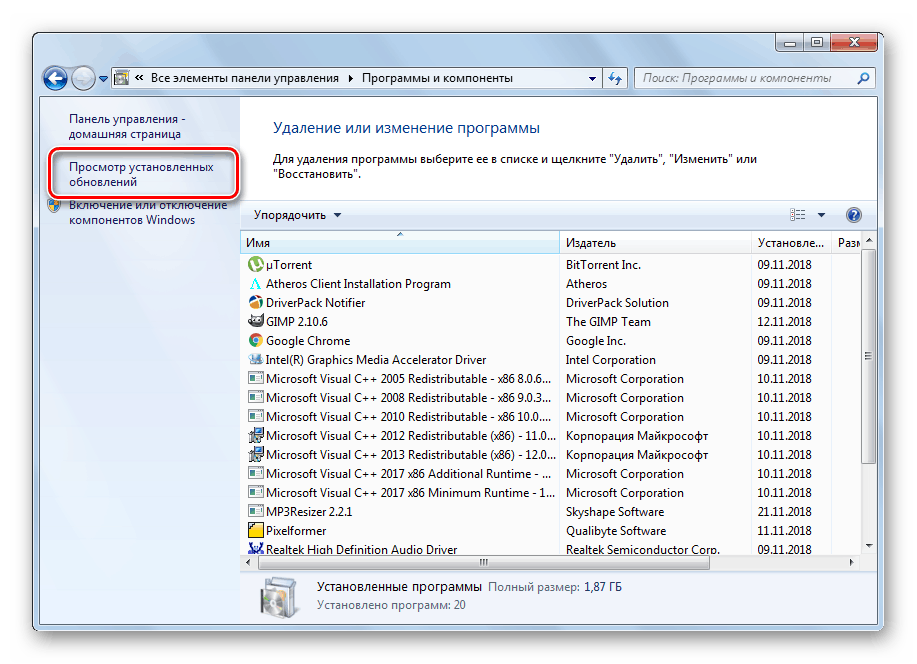
Task: Open Панель управления - домашняя страница link
Action: click(x=127, y=126)
